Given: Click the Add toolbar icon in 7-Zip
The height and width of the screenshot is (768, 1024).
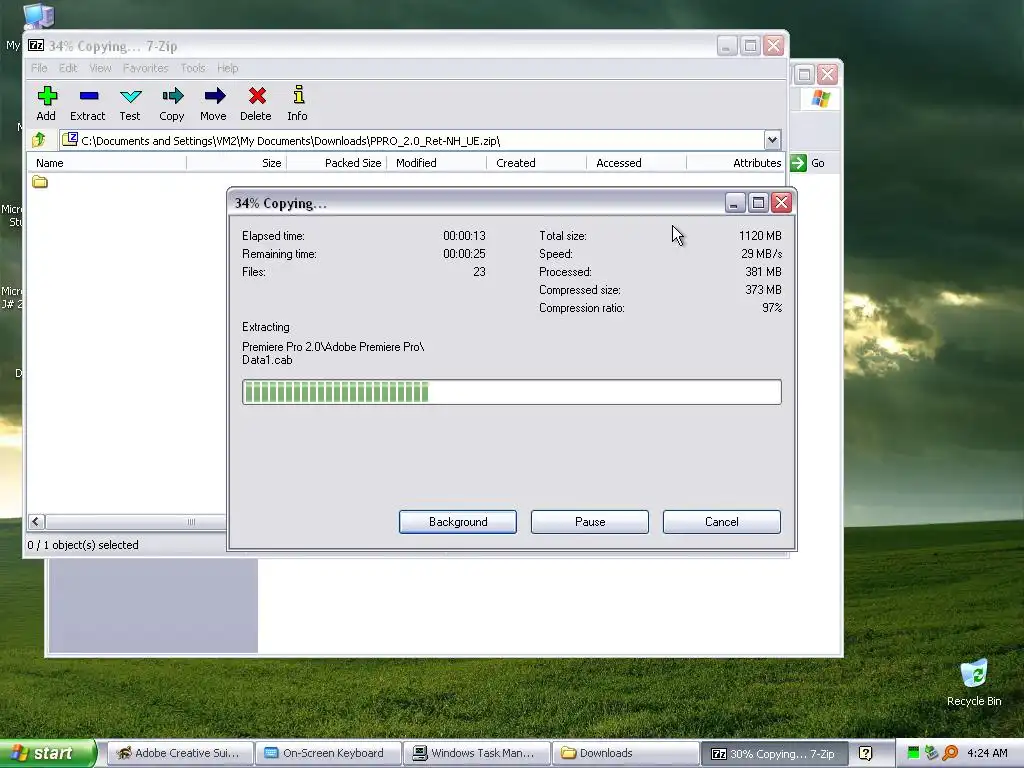Looking at the screenshot, I should tap(46, 96).
